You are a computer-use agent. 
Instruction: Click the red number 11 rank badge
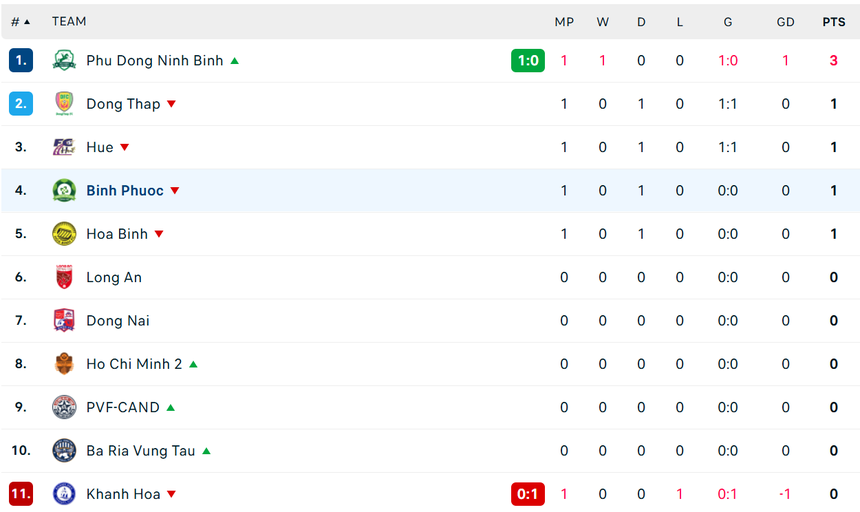click(21, 494)
